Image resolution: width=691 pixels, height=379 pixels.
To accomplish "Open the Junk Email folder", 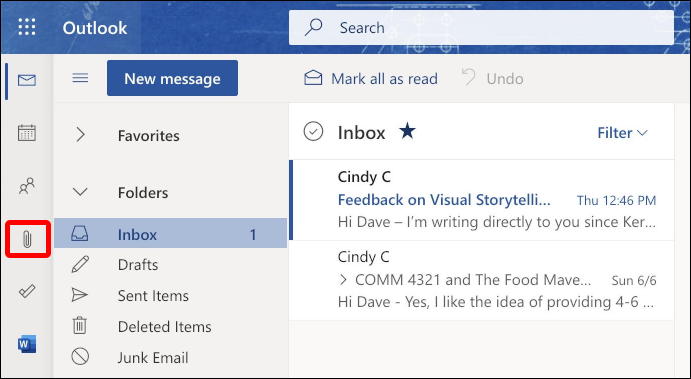I will 171,357.
